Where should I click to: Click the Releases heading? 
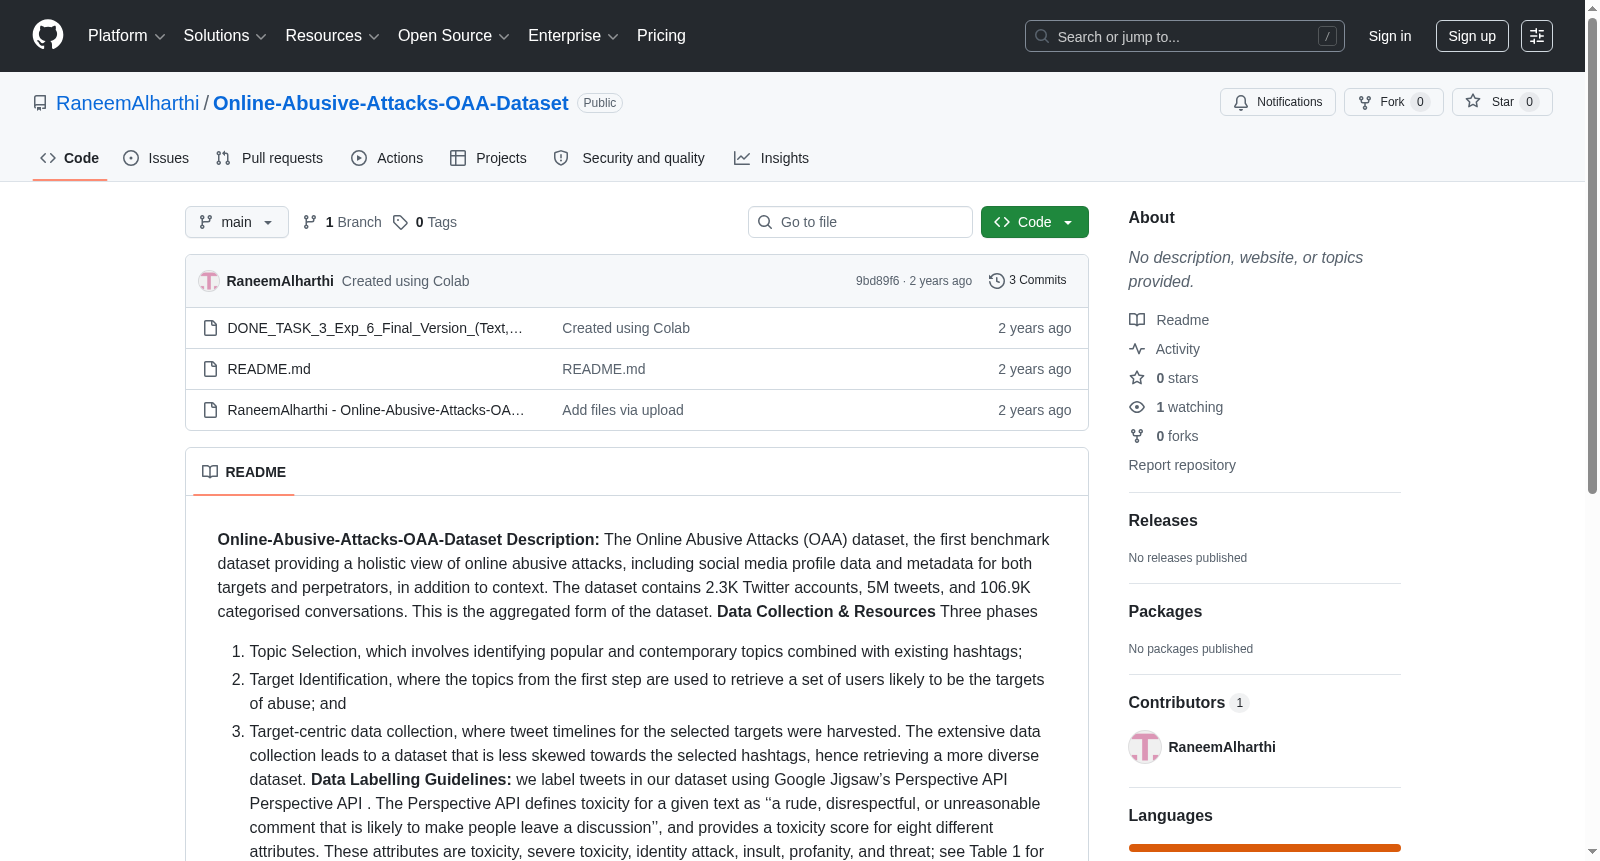click(x=1163, y=520)
